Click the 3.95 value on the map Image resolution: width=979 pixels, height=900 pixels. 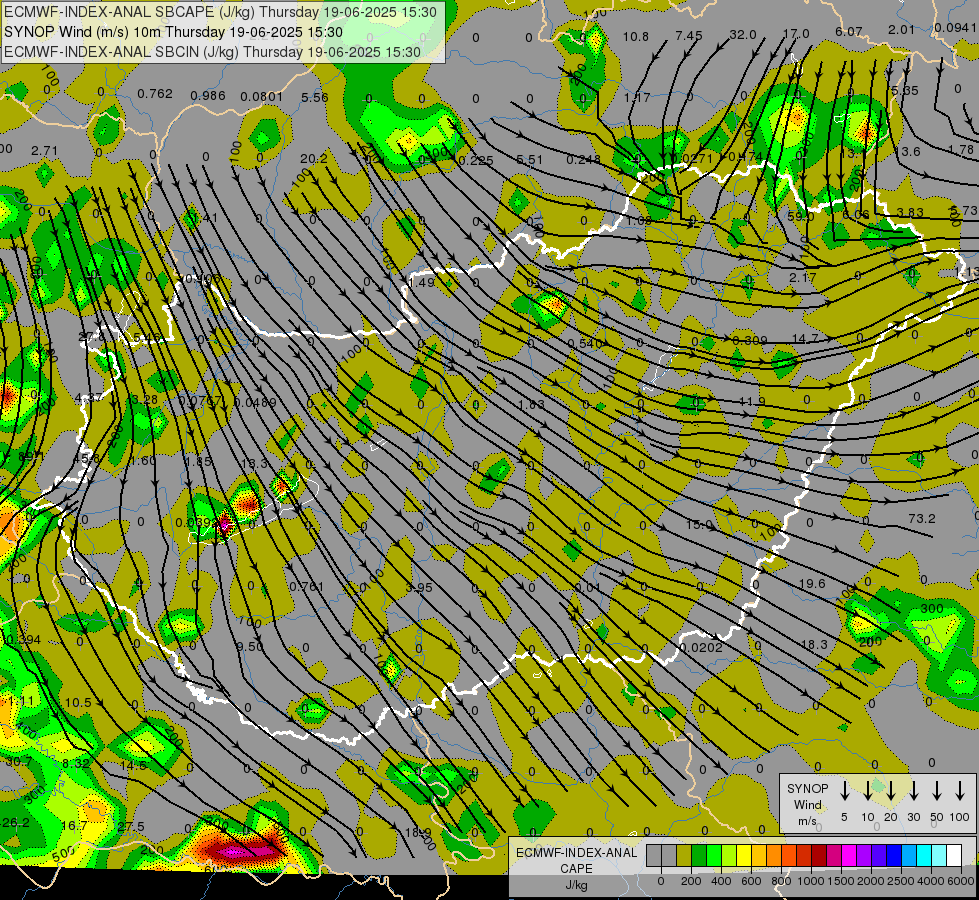tap(419, 588)
